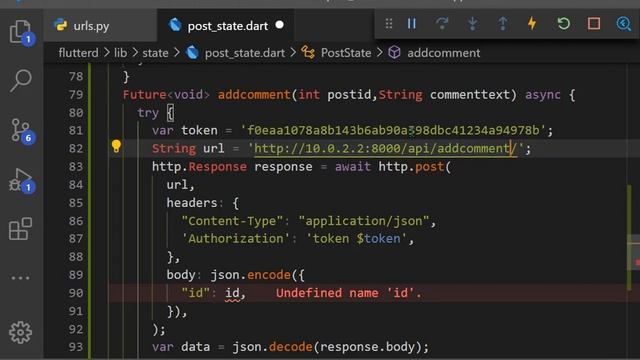The width and height of the screenshot is (640, 360).
Task: Click the "Undefined name 'id'." error message
Action: pyautogui.click(x=349, y=293)
